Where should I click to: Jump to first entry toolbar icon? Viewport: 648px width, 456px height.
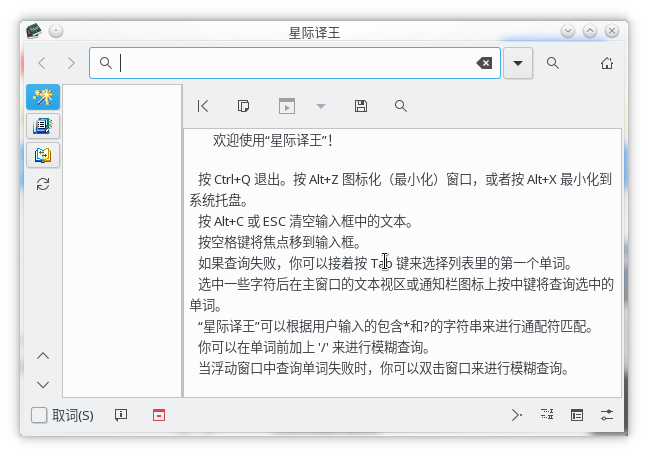pos(203,106)
